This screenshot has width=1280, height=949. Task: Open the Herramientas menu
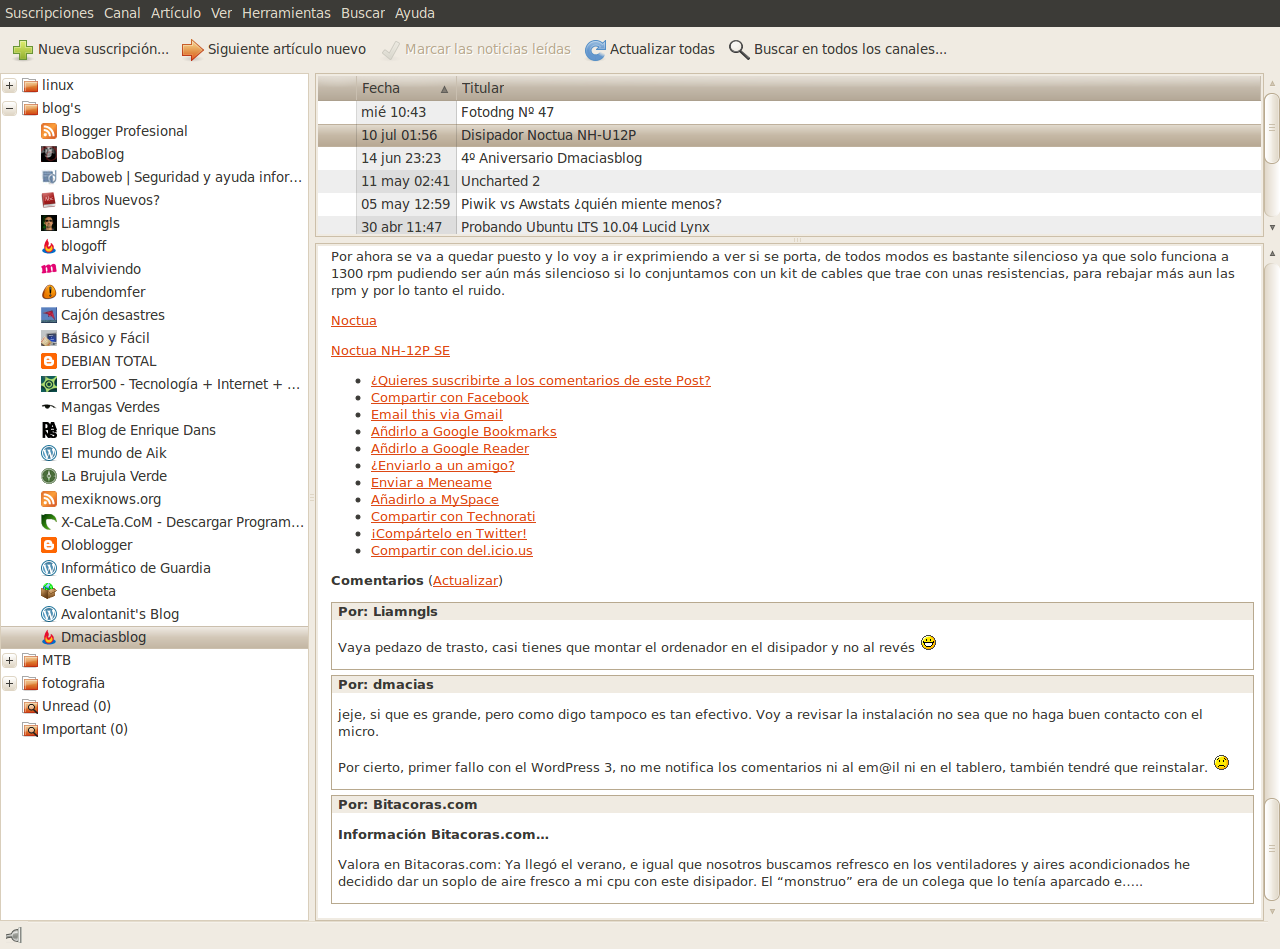[x=286, y=13]
